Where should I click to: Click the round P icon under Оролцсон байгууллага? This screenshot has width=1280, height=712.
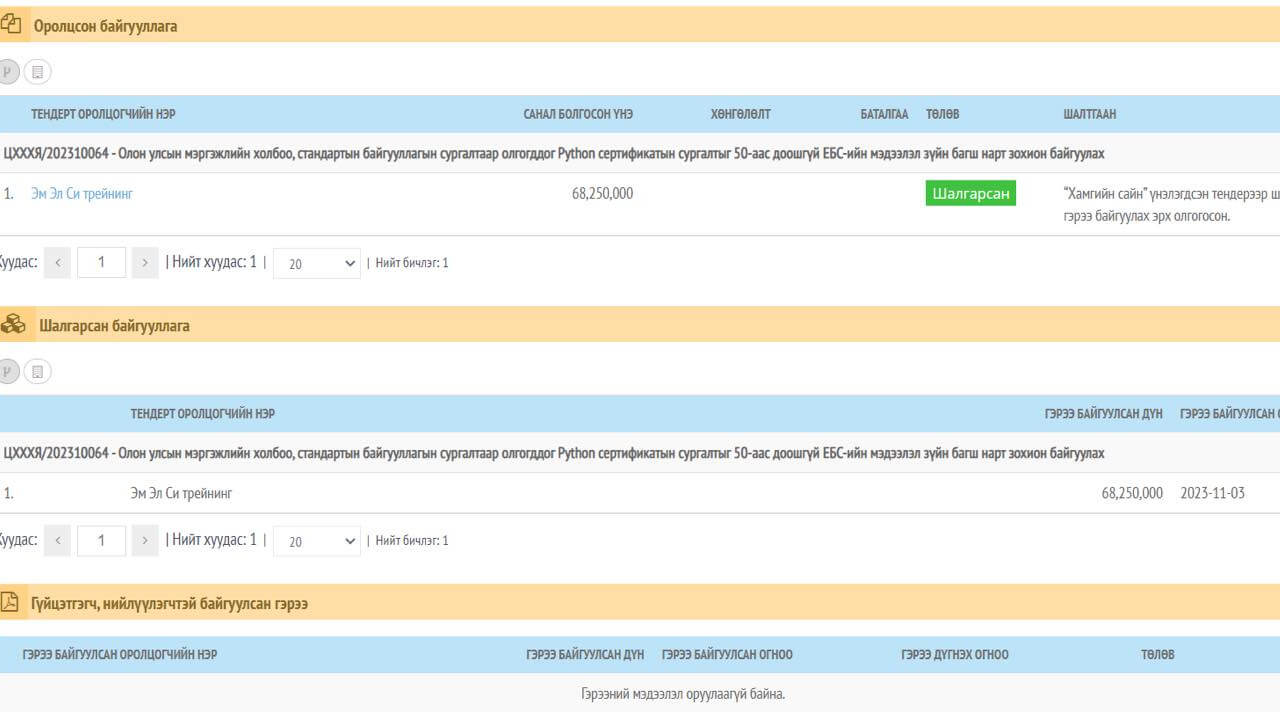point(8,72)
